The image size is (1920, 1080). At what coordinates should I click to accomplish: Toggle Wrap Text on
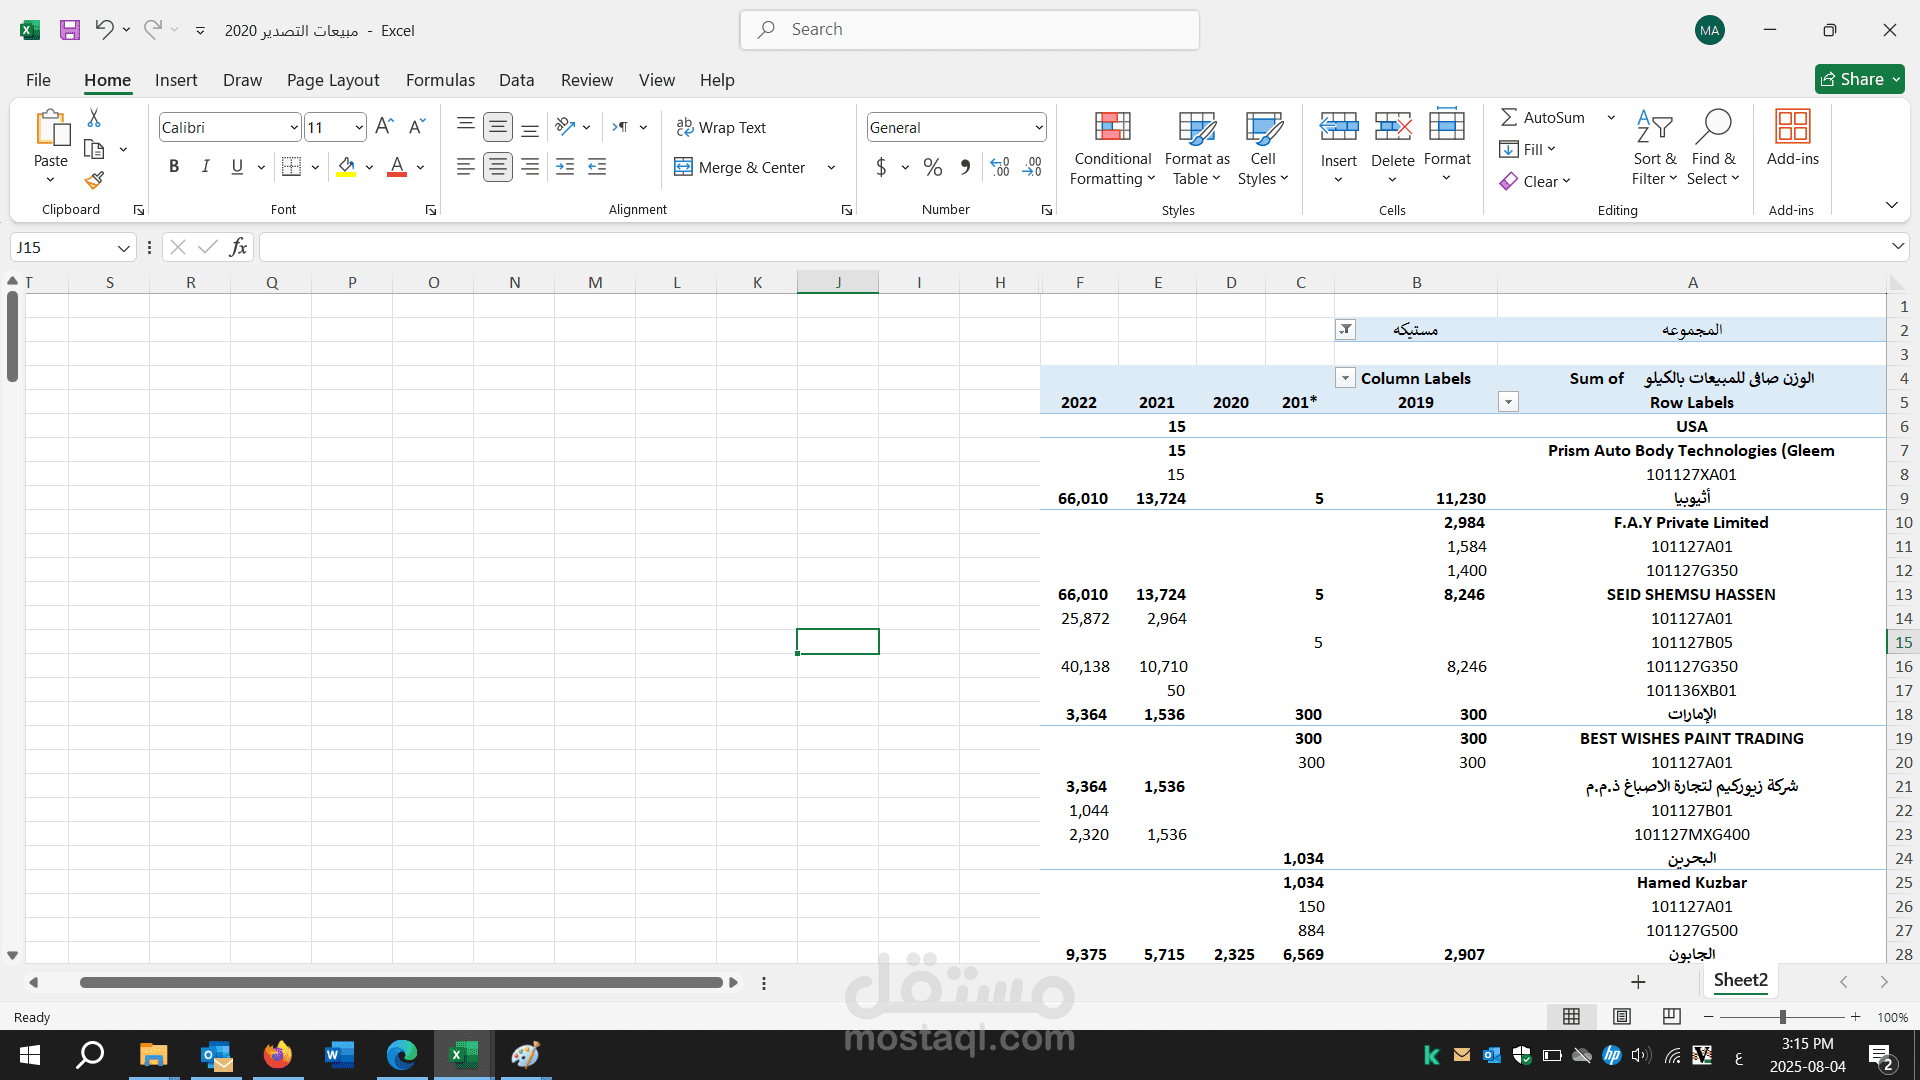tap(720, 127)
